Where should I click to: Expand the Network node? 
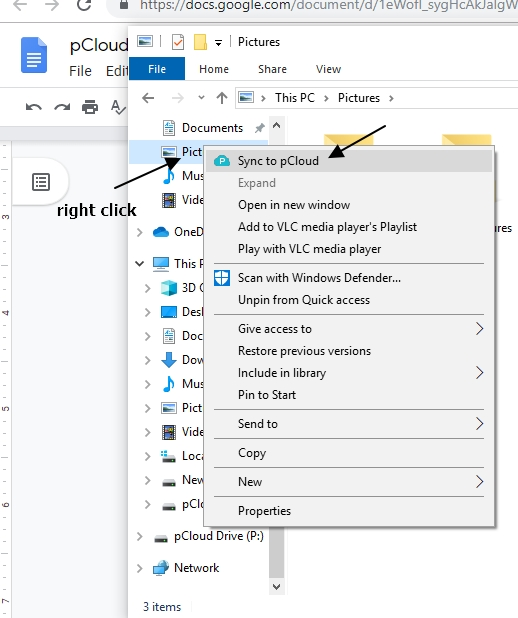click(x=140, y=568)
